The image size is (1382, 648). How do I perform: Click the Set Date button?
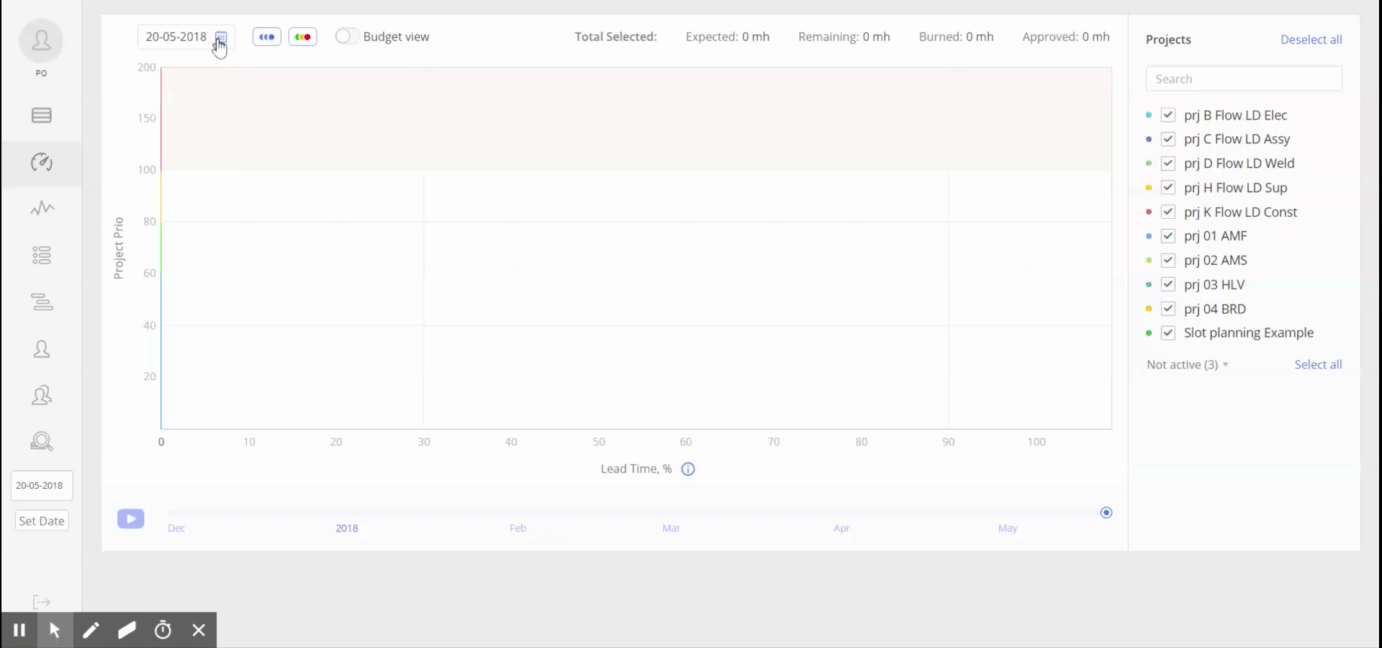(x=41, y=520)
